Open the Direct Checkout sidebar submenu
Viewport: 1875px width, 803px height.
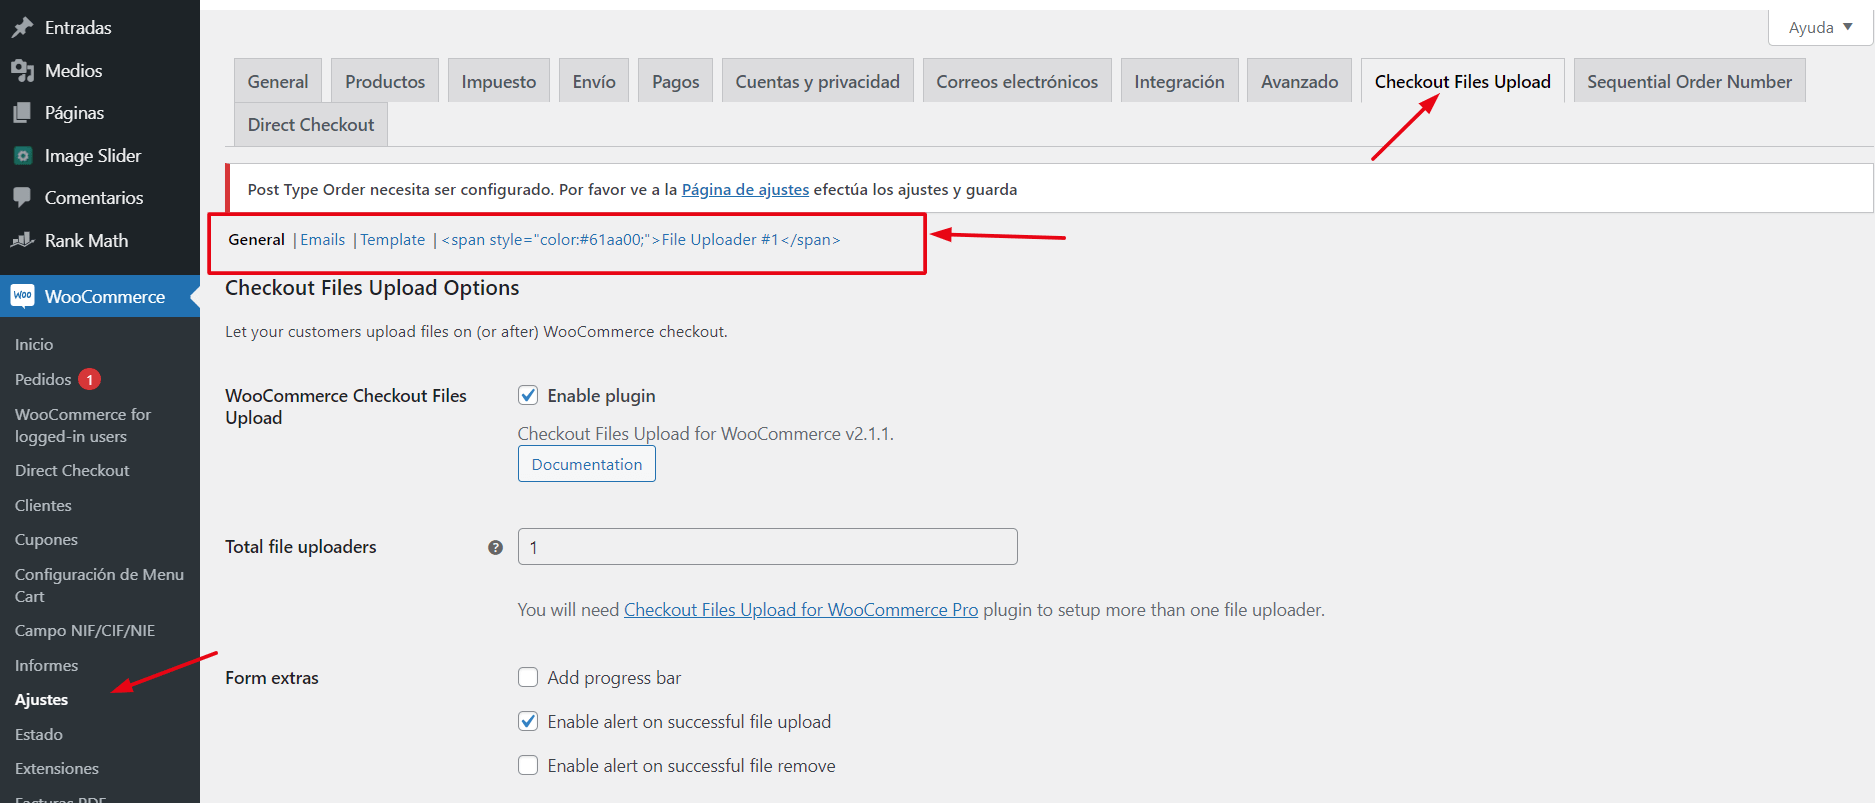point(72,470)
